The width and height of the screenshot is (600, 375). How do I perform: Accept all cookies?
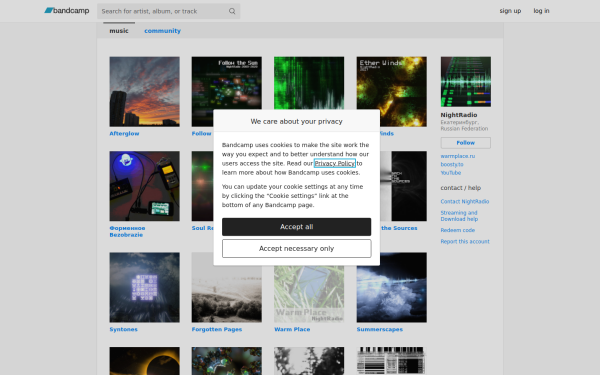click(297, 227)
